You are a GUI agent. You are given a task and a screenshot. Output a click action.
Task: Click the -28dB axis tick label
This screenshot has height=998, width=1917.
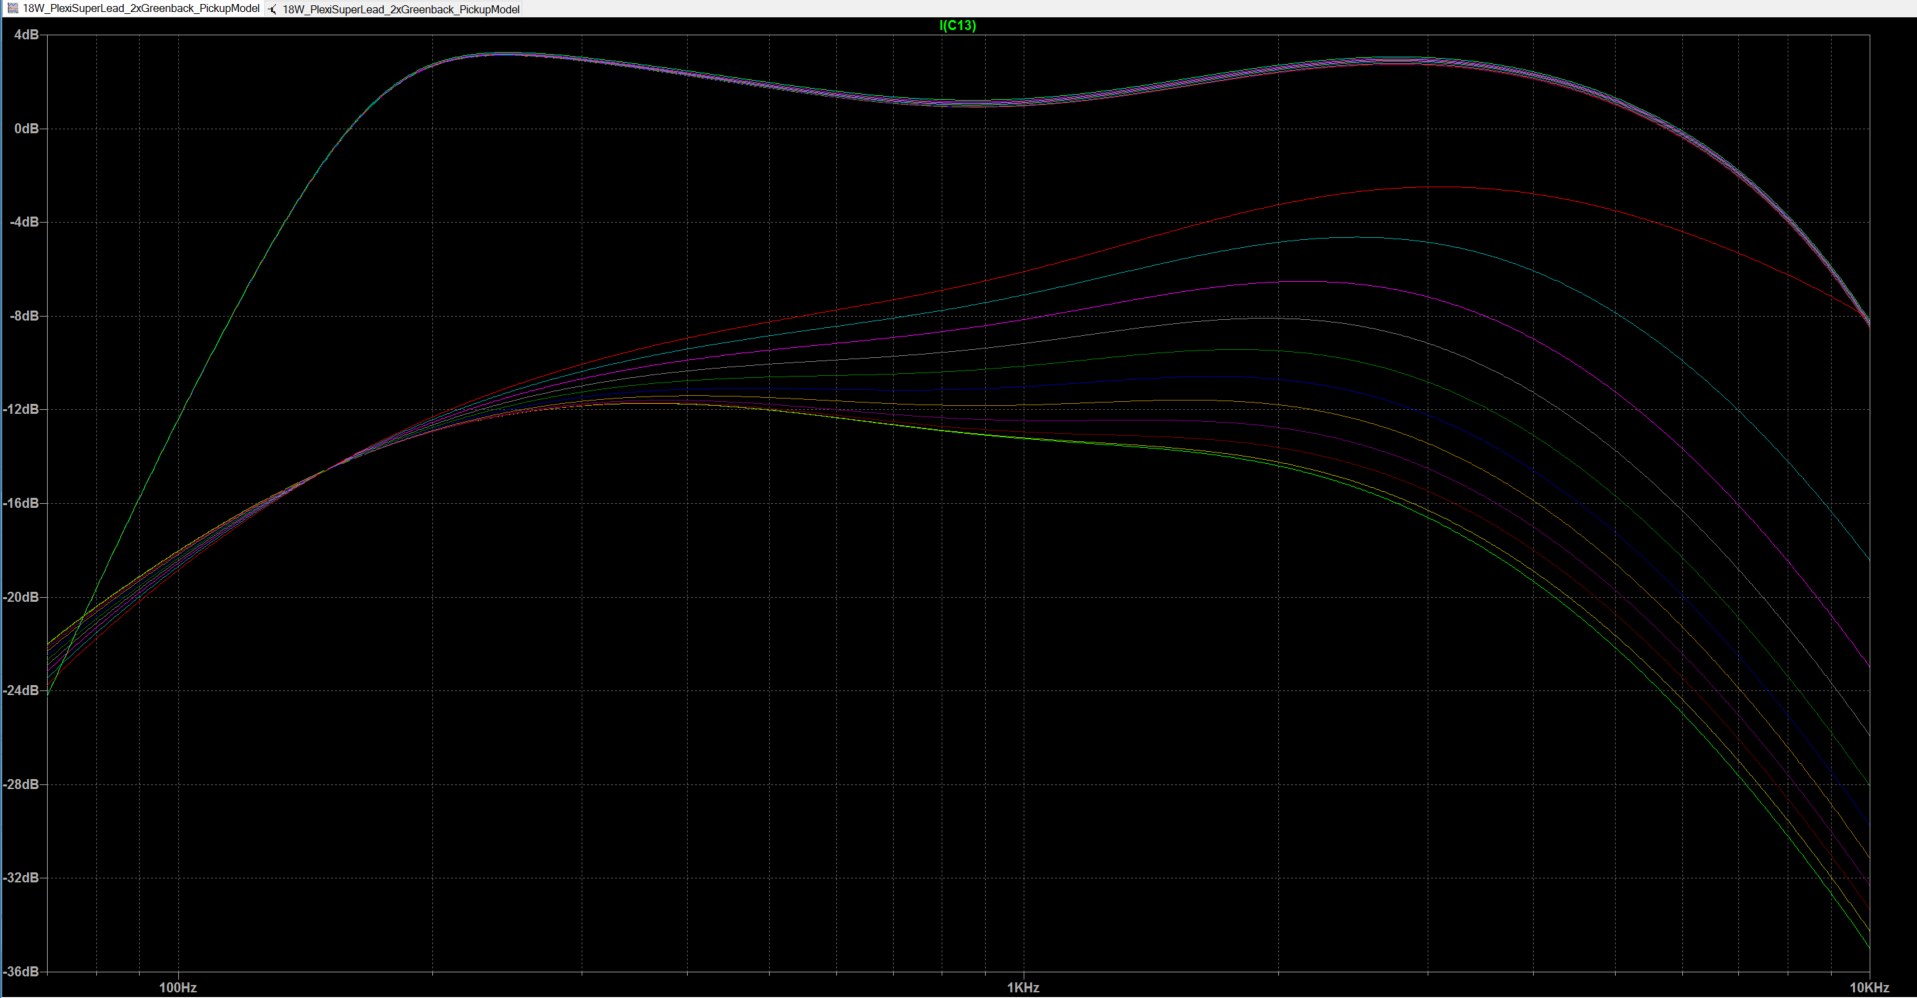22,784
